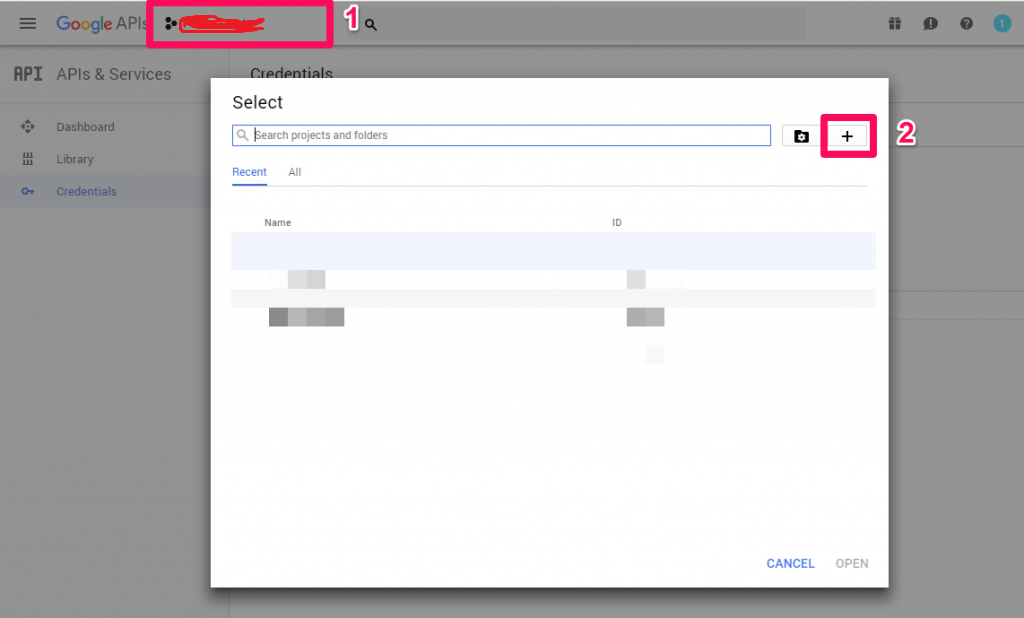The image size is (1024, 618).
Task: Open Dashboard in the sidebar
Action: 85,127
